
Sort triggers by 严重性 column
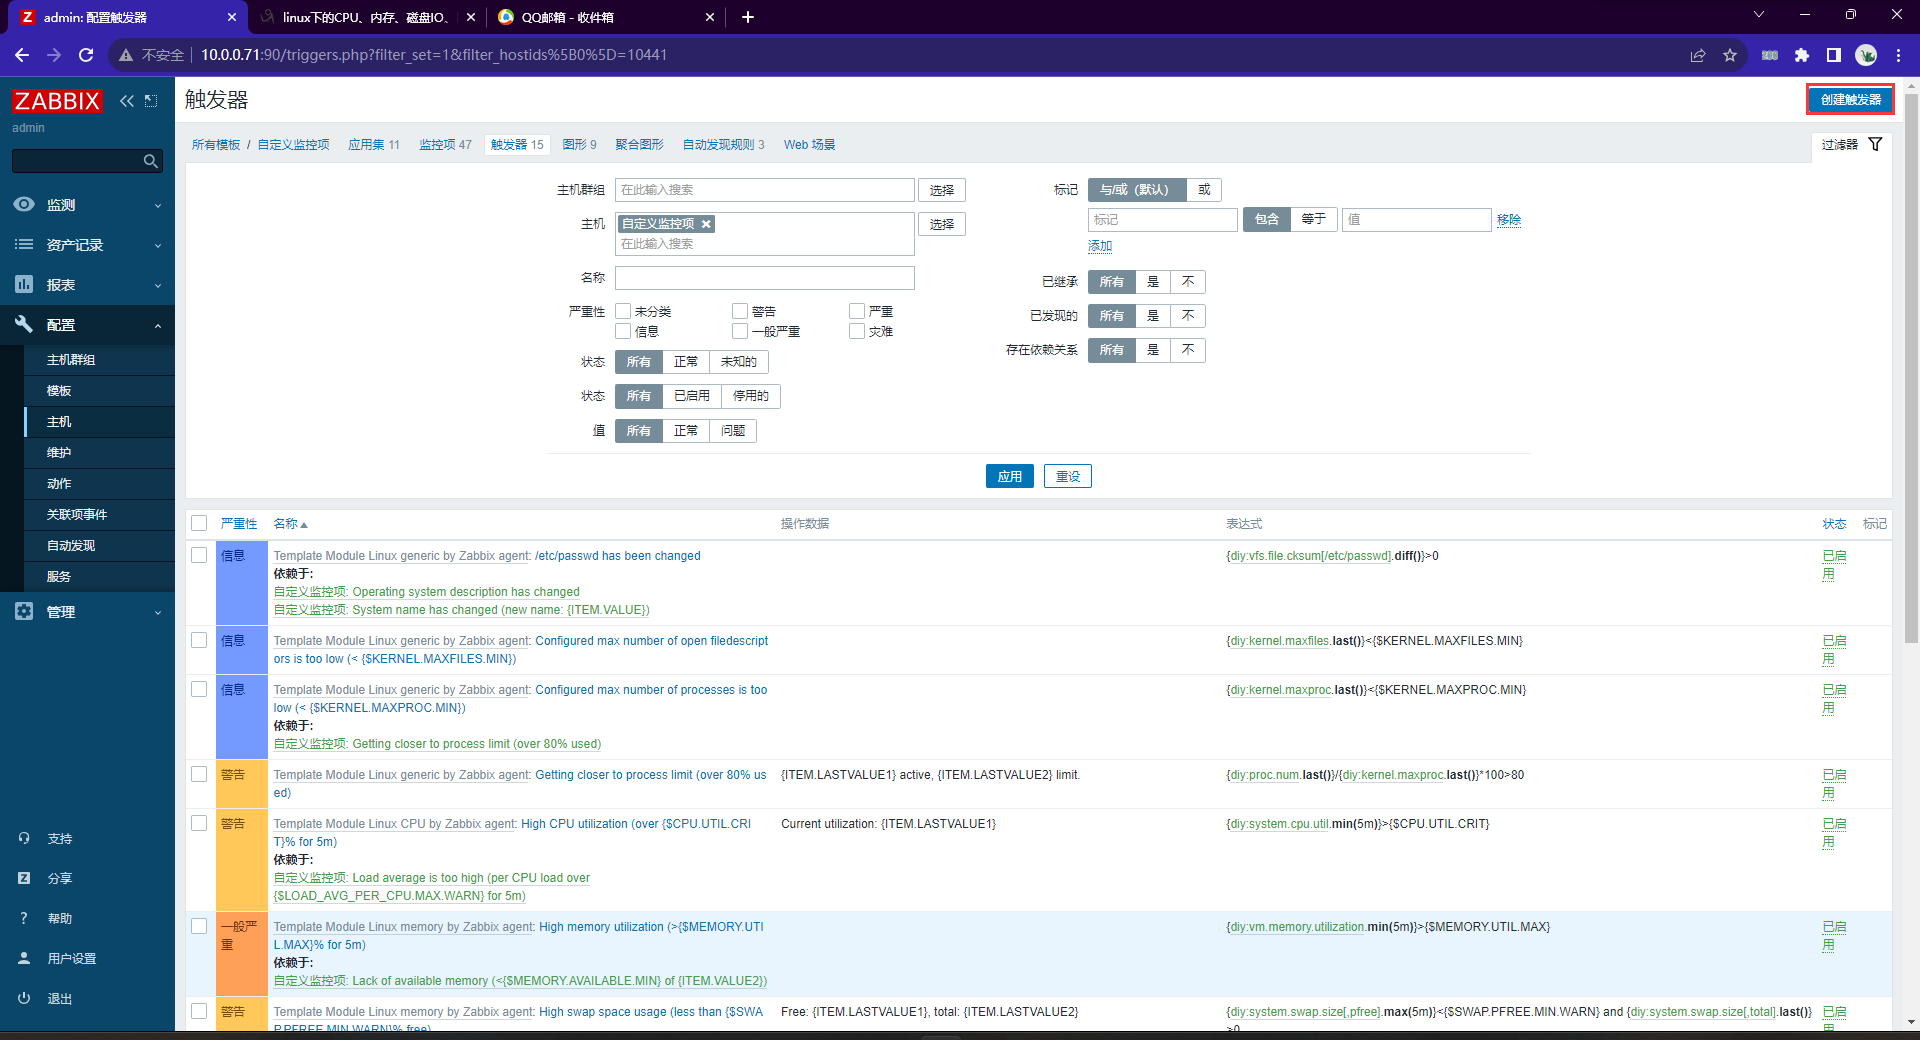(x=239, y=524)
